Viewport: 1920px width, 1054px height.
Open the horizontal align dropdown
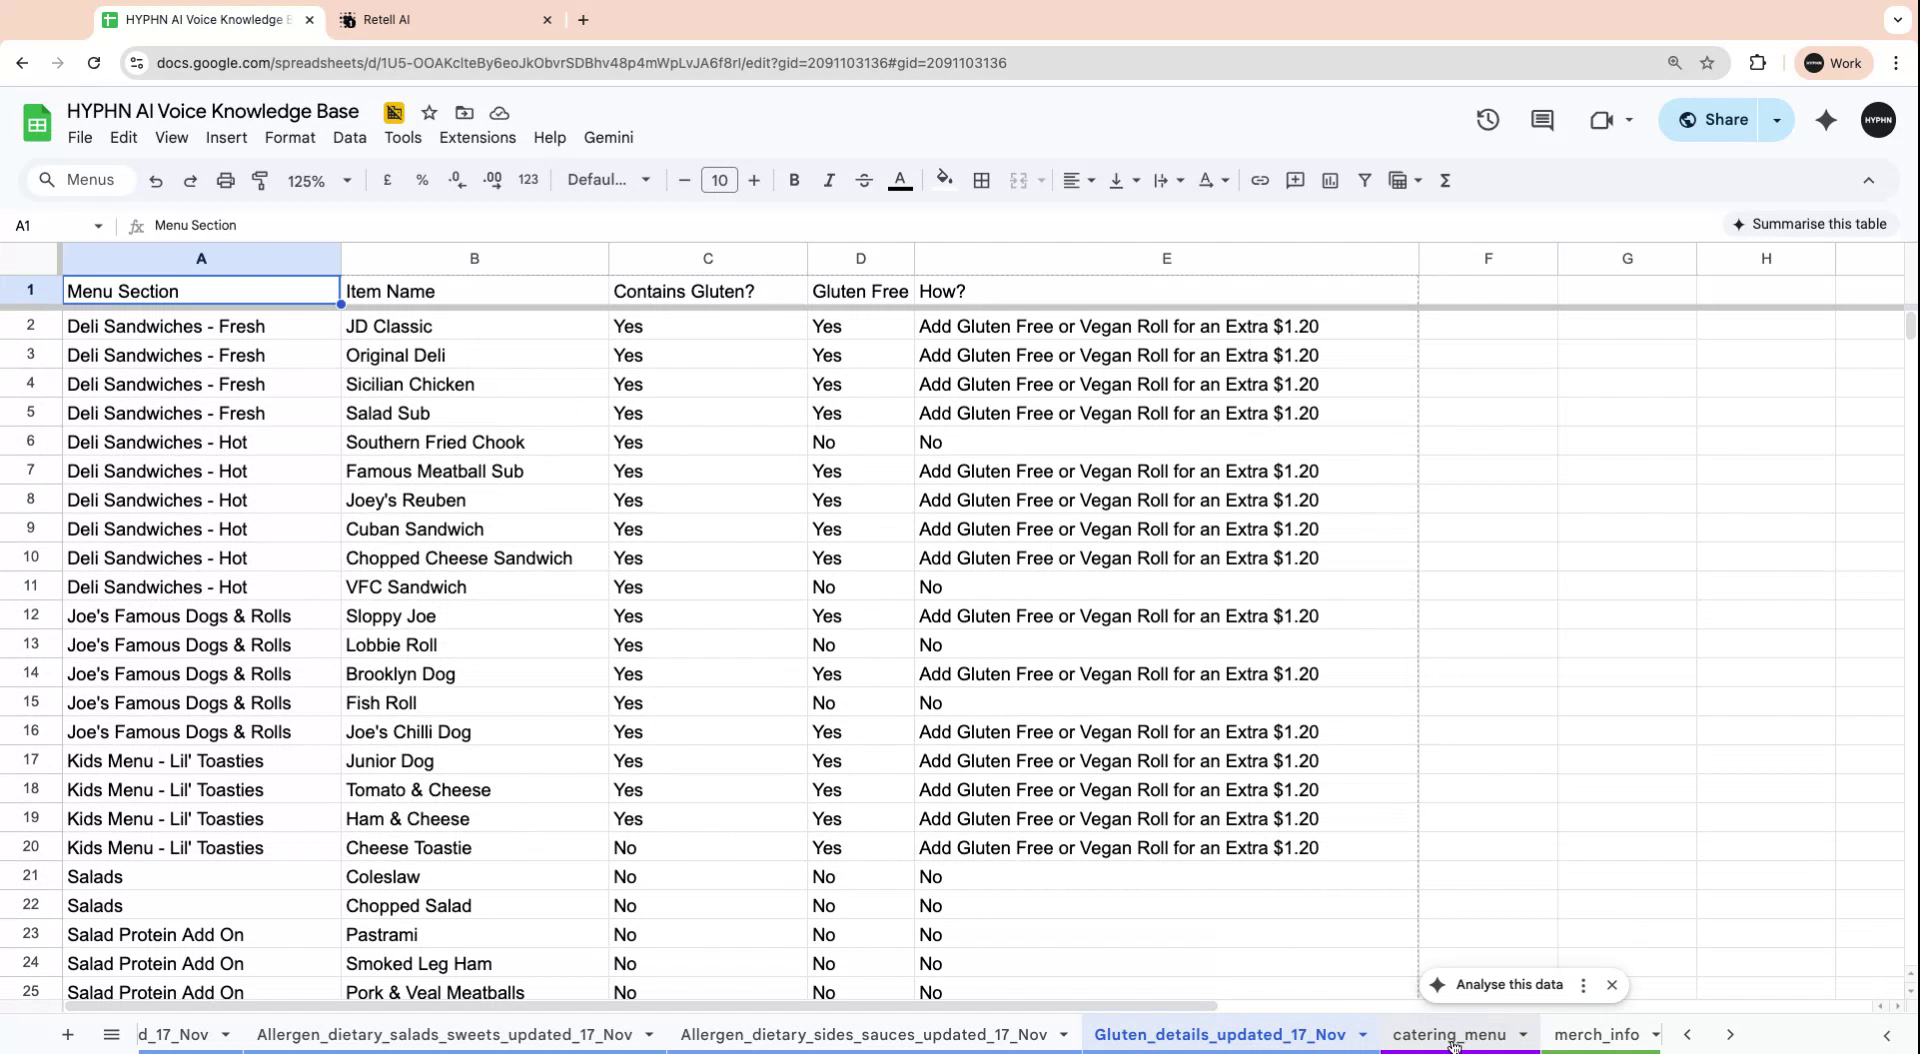click(1078, 180)
